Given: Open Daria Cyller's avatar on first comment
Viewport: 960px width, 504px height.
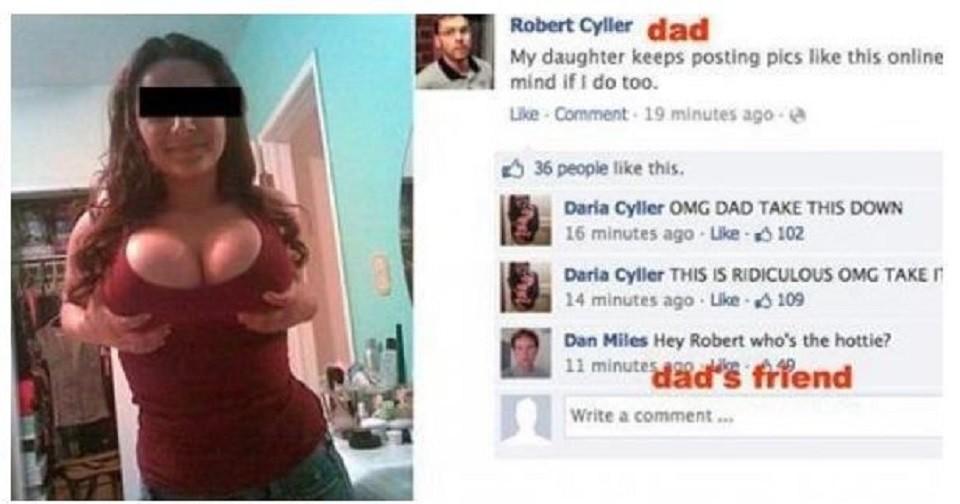Looking at the screenshot, I should click(525, 220).
